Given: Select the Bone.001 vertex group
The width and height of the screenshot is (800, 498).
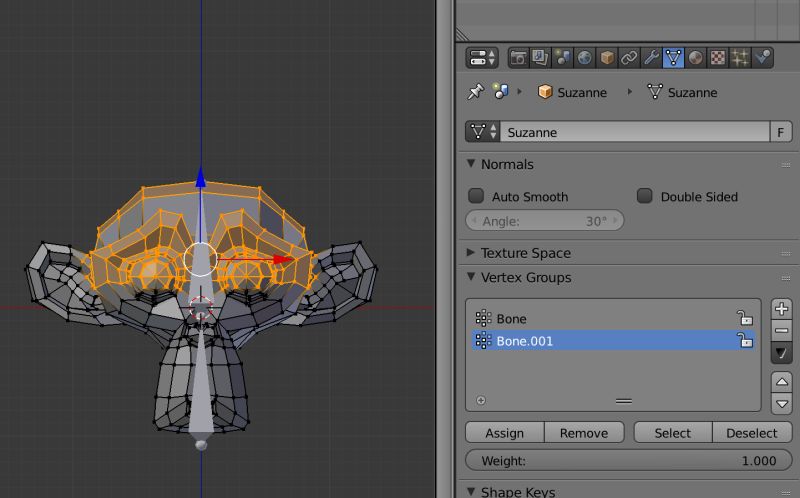Looking at the screenshot, I should [x=613, y=340].
